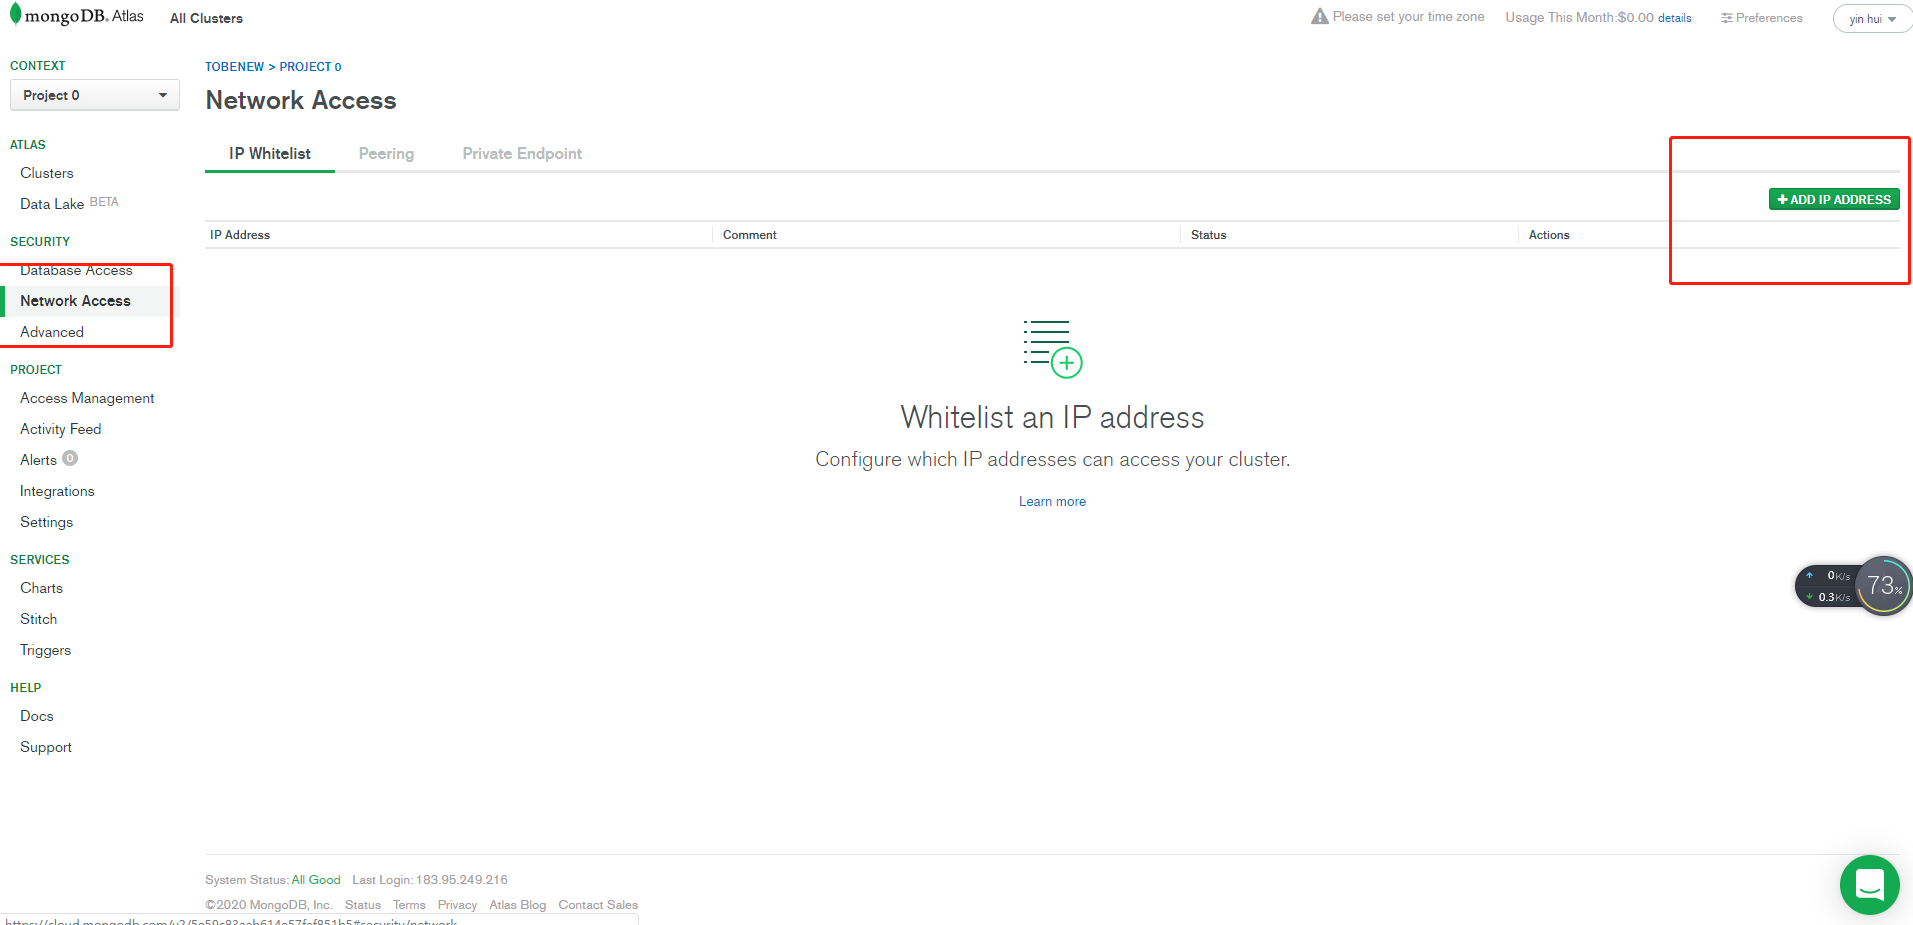This screenshot has width=1913, height=925.
Task: Click the Whitelist an IP address heading
Action: click(x=1052, y=417)
